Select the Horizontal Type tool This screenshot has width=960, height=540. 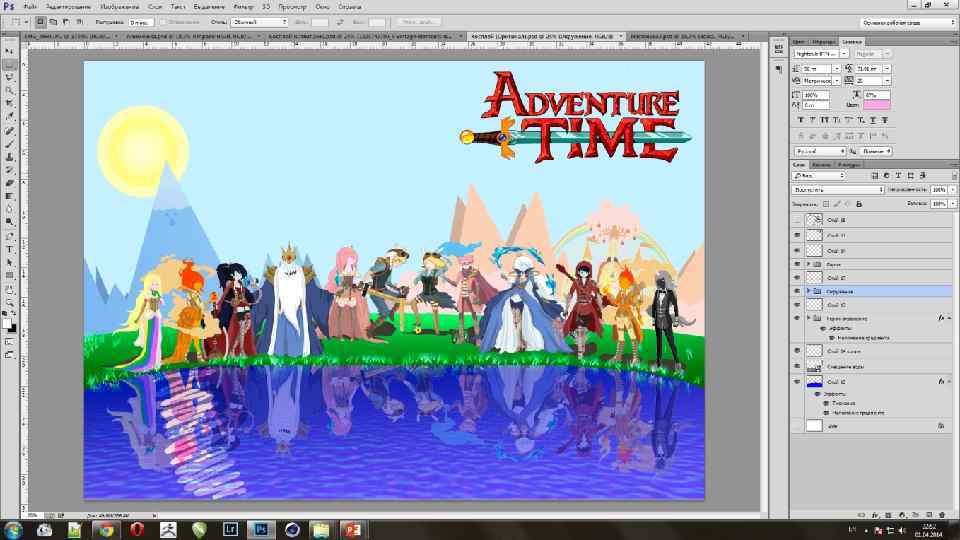point(9,249)
